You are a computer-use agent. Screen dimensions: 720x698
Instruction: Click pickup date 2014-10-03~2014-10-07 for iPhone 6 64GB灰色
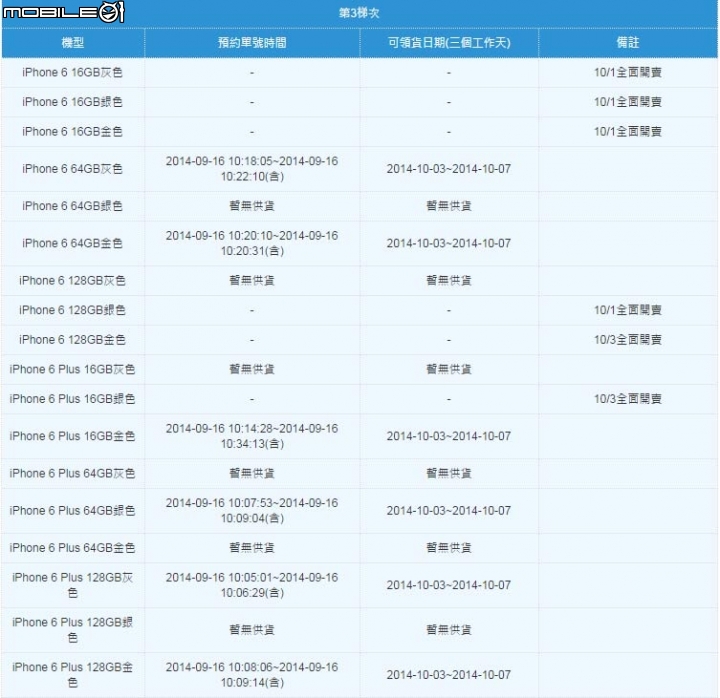coord(449,169)
